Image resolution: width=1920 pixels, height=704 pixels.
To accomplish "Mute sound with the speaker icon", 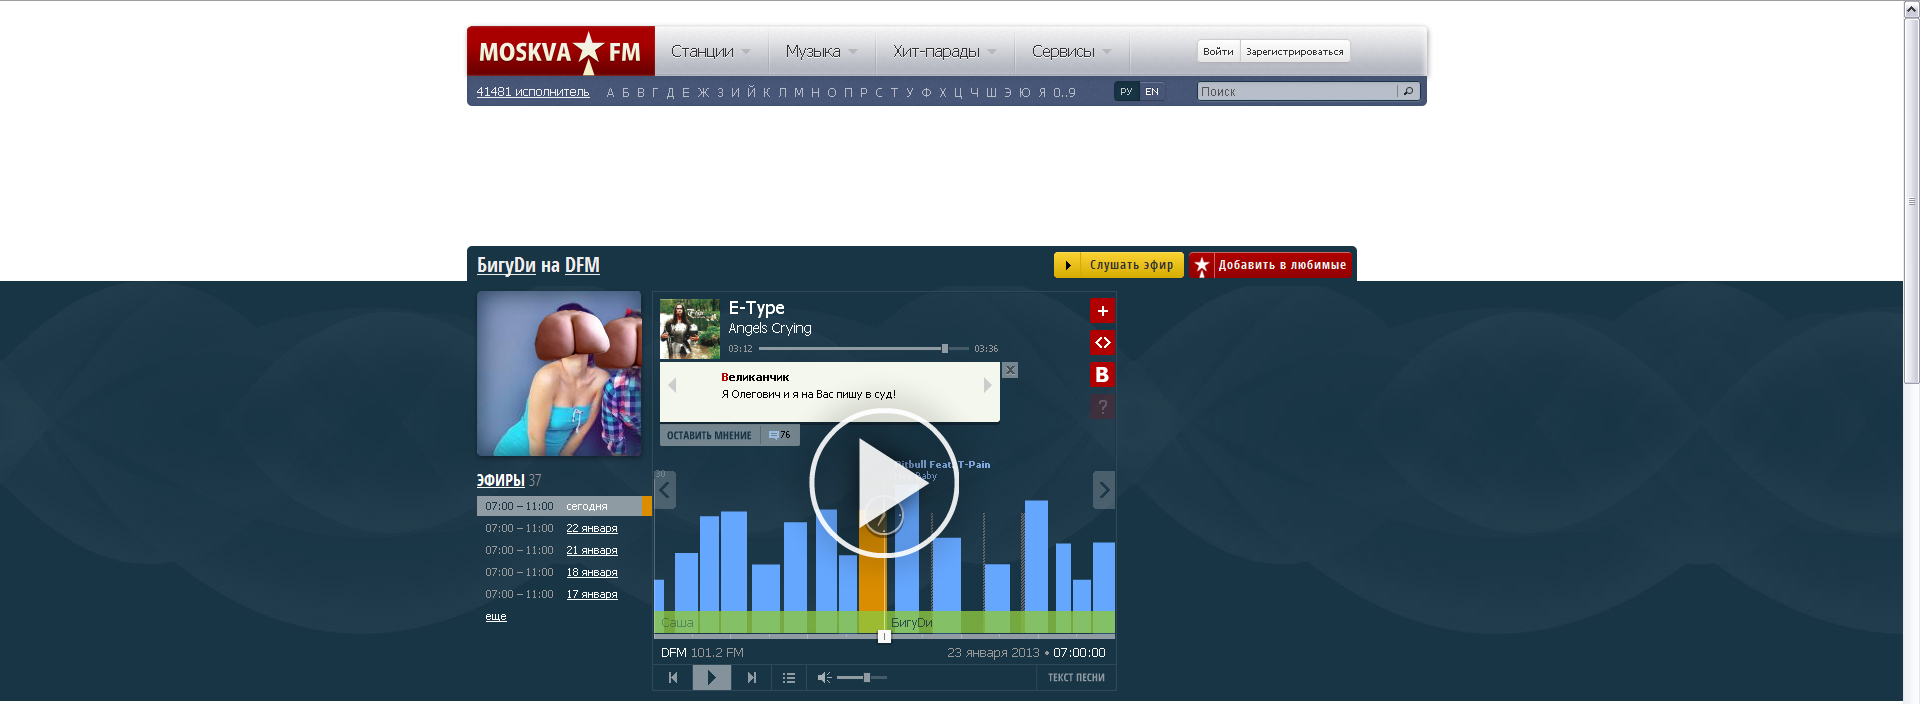I will 824,678.
